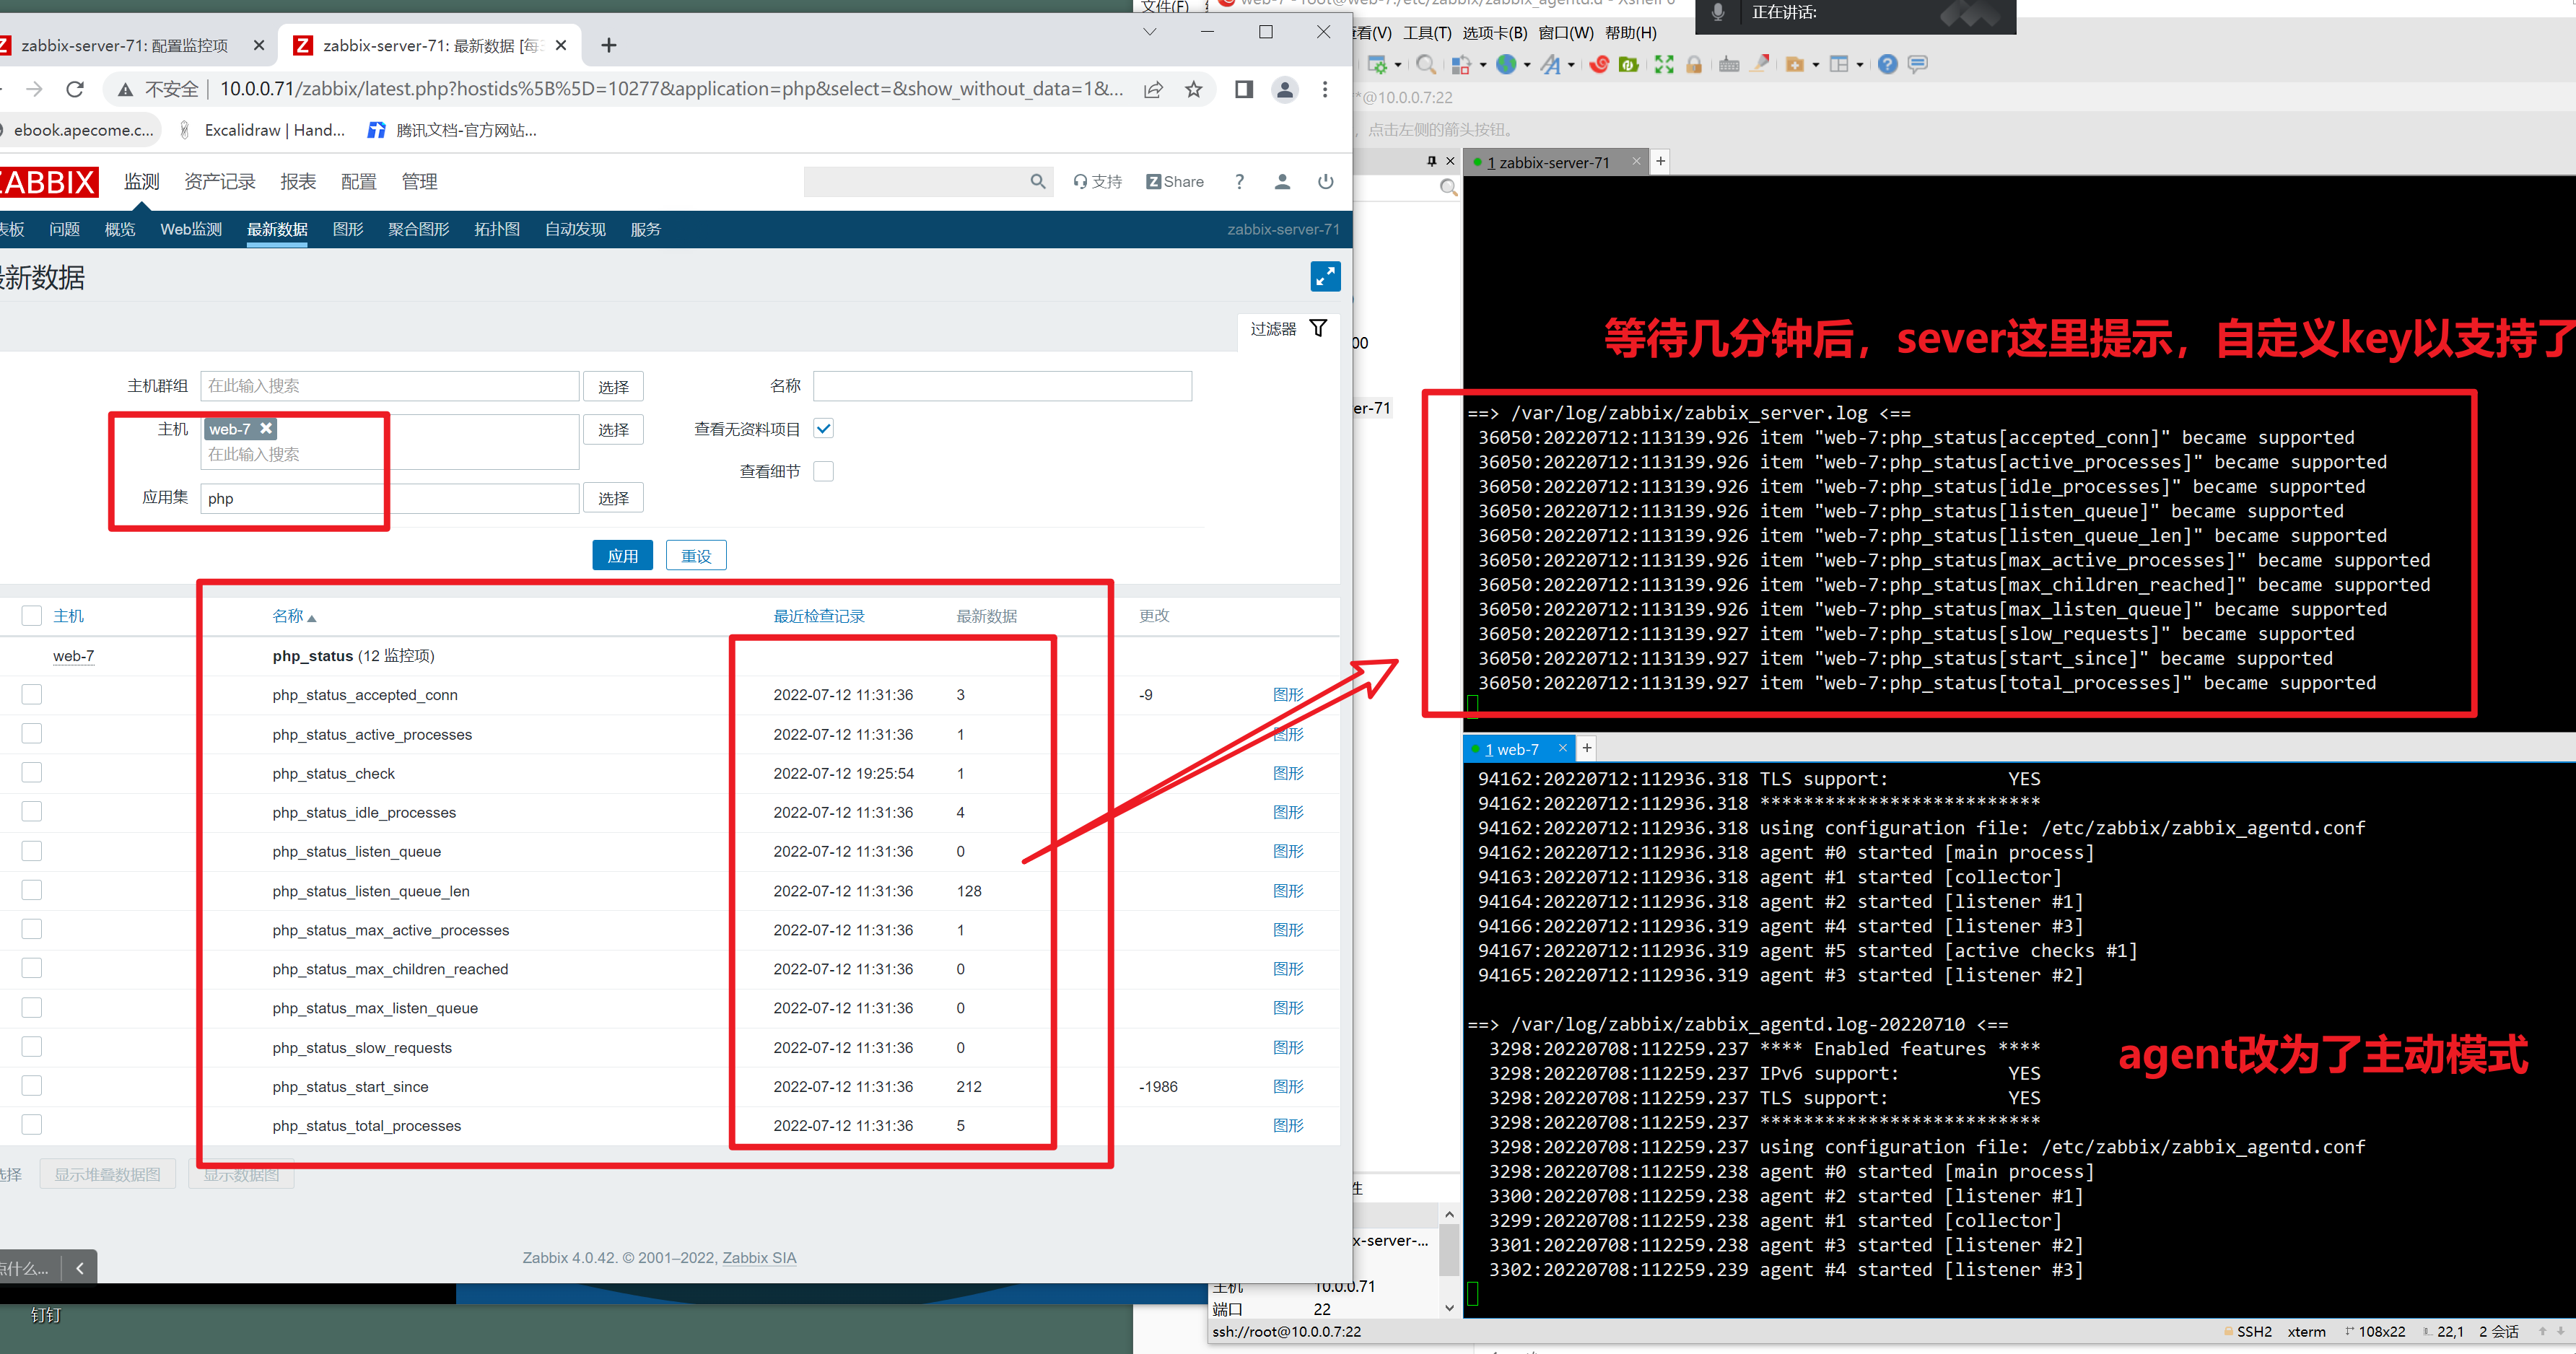This screenshot has height=1354, width=2576.
Task: Click the 应用 apply button
Action: pos(622,555)
